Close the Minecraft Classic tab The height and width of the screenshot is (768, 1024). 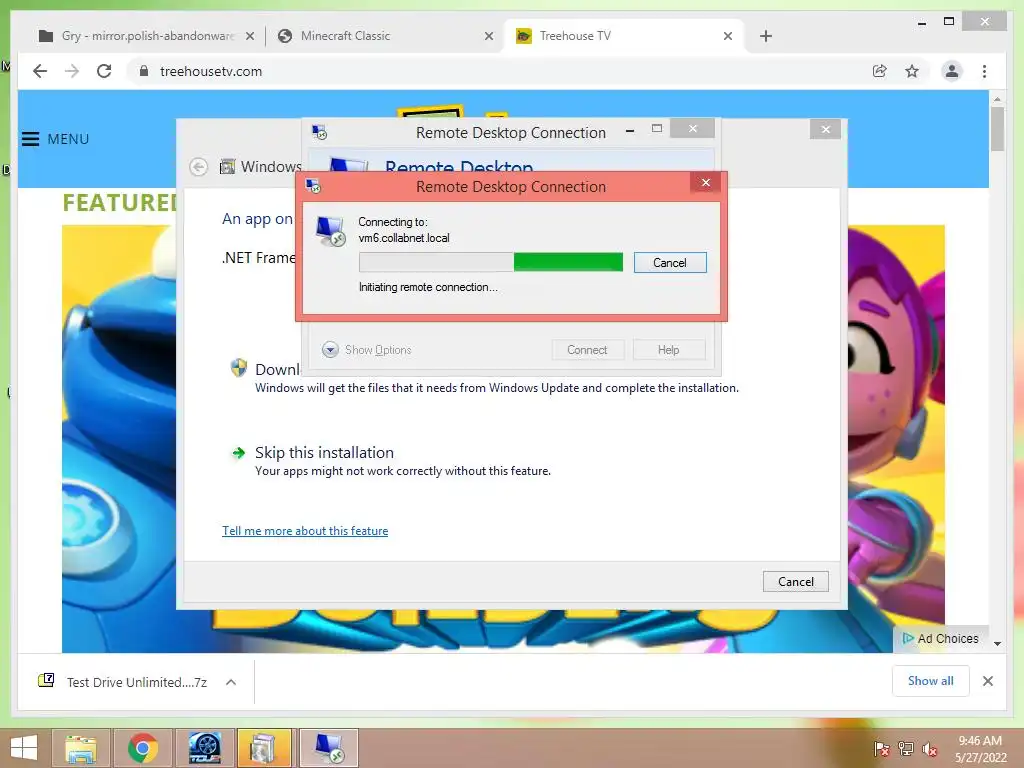point(488,36)
